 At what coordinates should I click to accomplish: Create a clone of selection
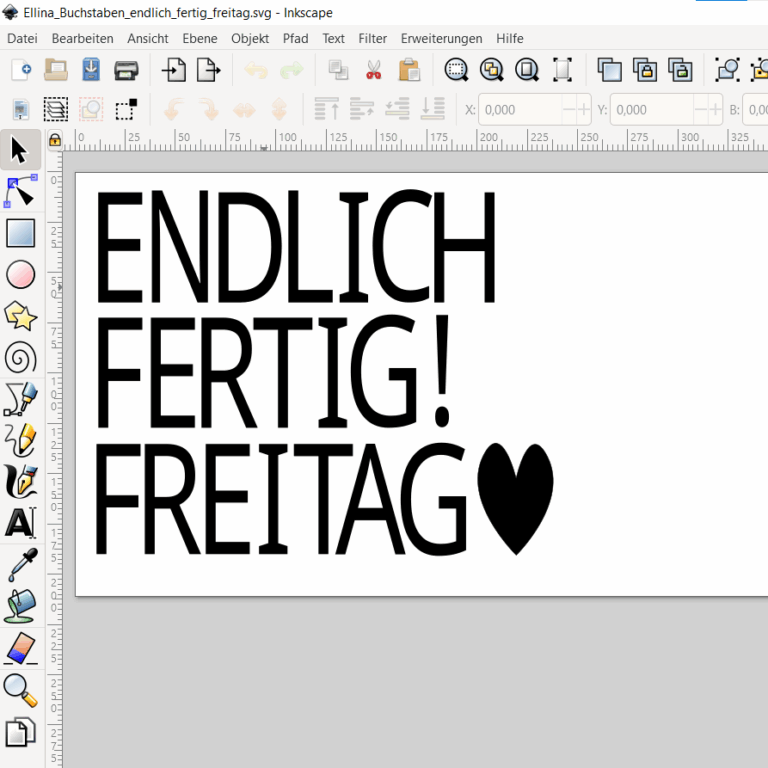point(645,70)
